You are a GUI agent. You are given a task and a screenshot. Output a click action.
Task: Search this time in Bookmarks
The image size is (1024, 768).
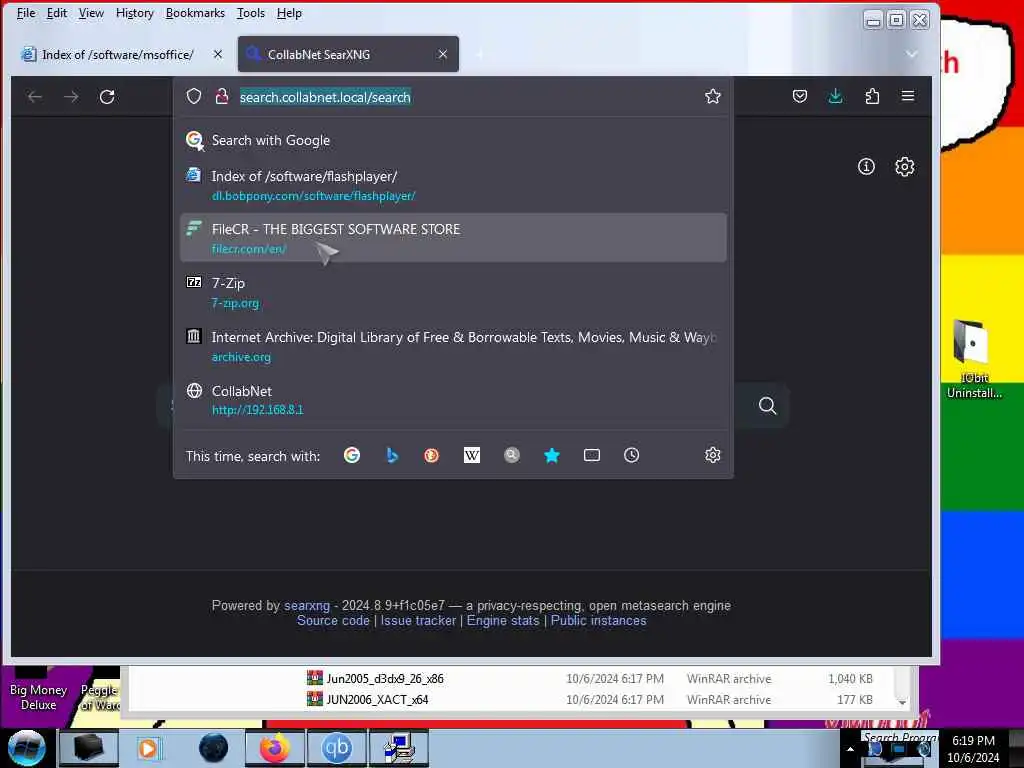click(x=552, y=455)
